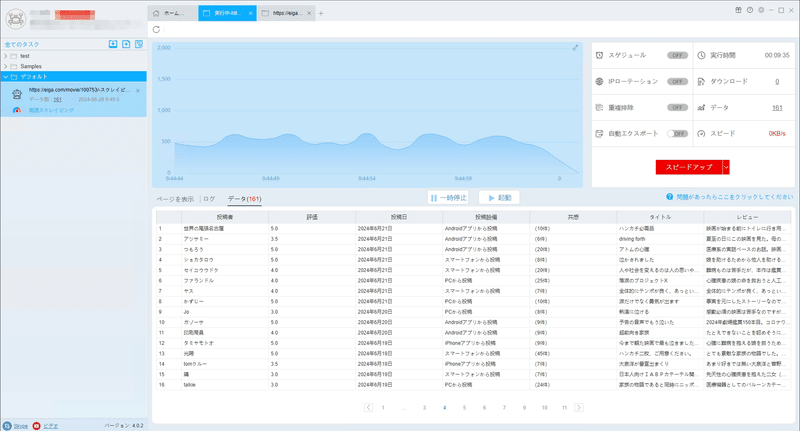Image resolution: width=800 pixels, height=431 pixels.
Task: Click the ビデオ link in status bar
Action: pyautogui.click(x=51, y=426)
